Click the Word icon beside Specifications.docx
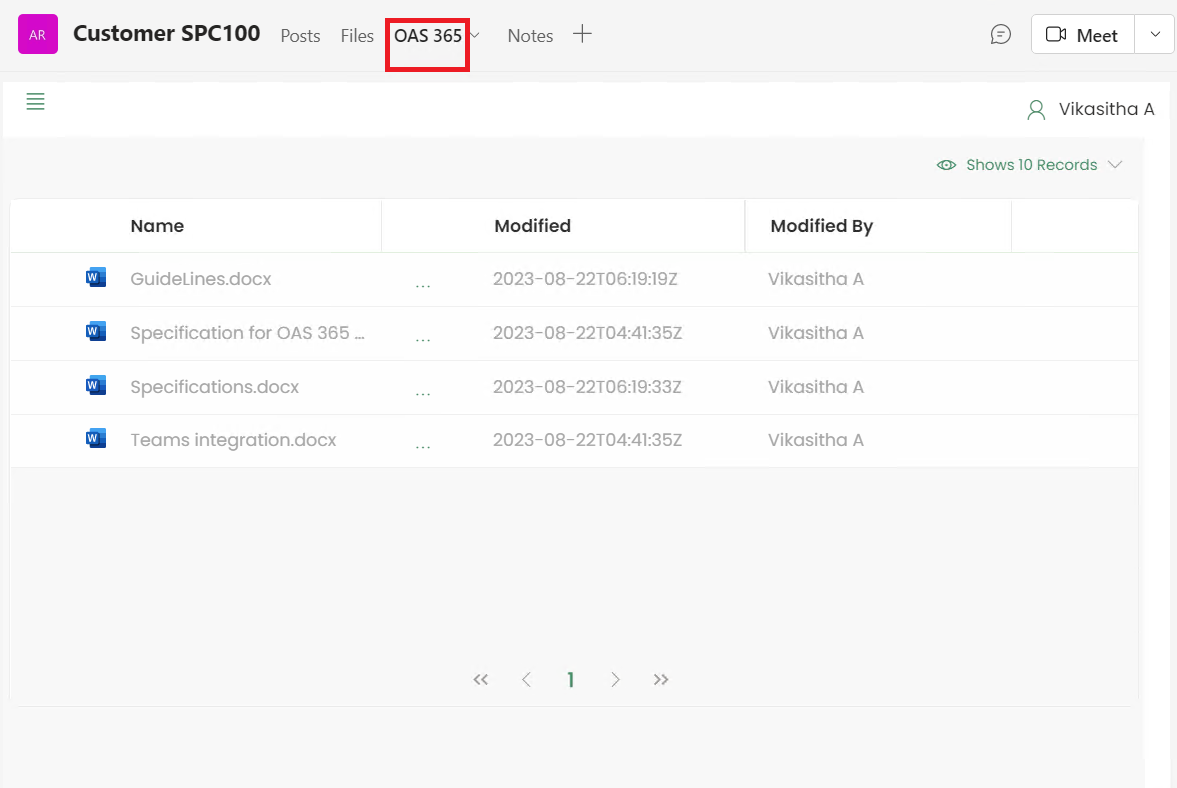Viewport: 1177px width, 788px height. [x=95, y=385]
